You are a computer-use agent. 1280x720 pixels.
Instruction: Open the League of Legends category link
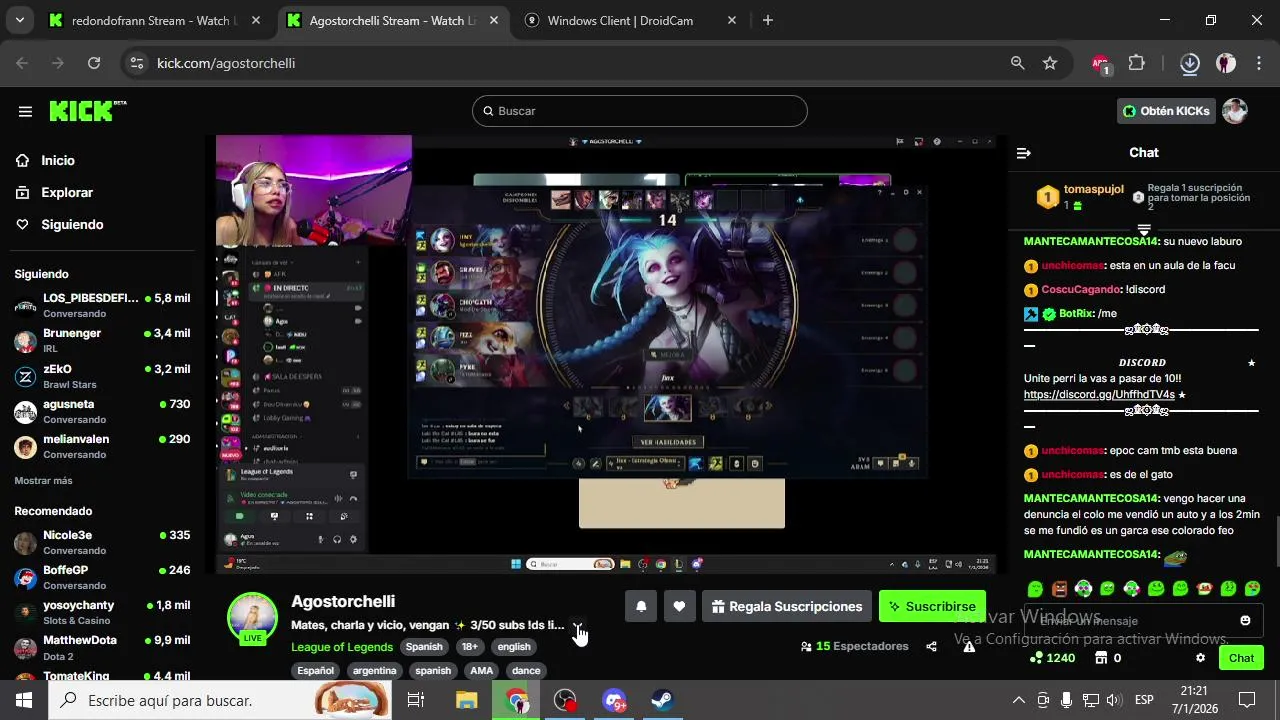[x=342, y=647]
